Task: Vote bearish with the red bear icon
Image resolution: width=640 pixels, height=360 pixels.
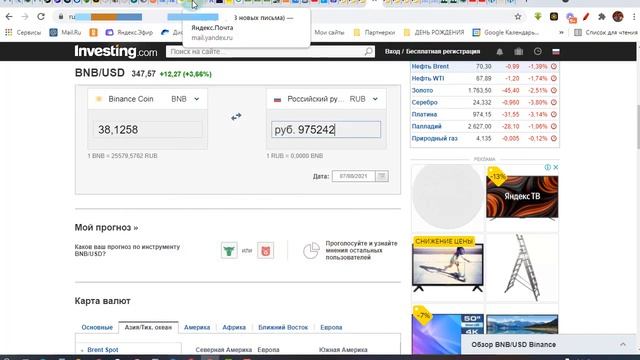Action: 266,250
